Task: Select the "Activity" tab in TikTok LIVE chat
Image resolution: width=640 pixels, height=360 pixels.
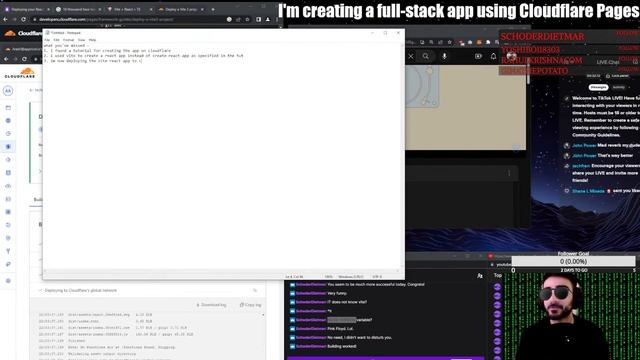Action: (618, 87)
